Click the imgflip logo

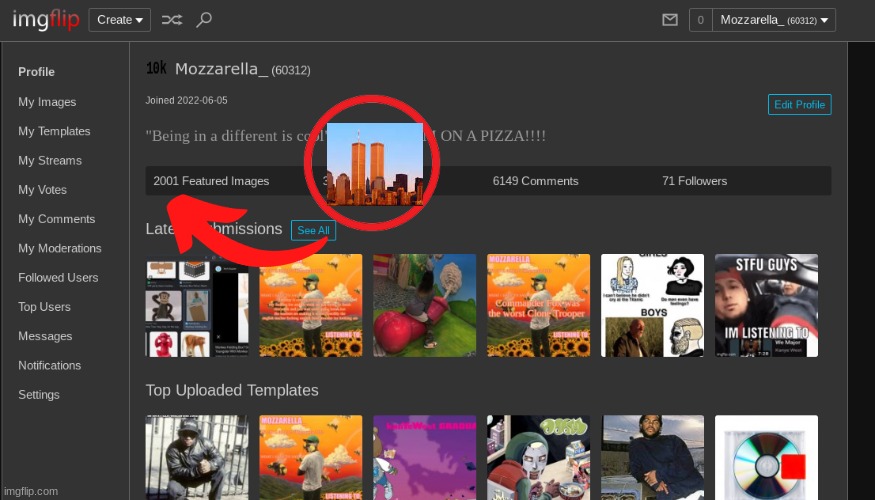coord(45,19)
